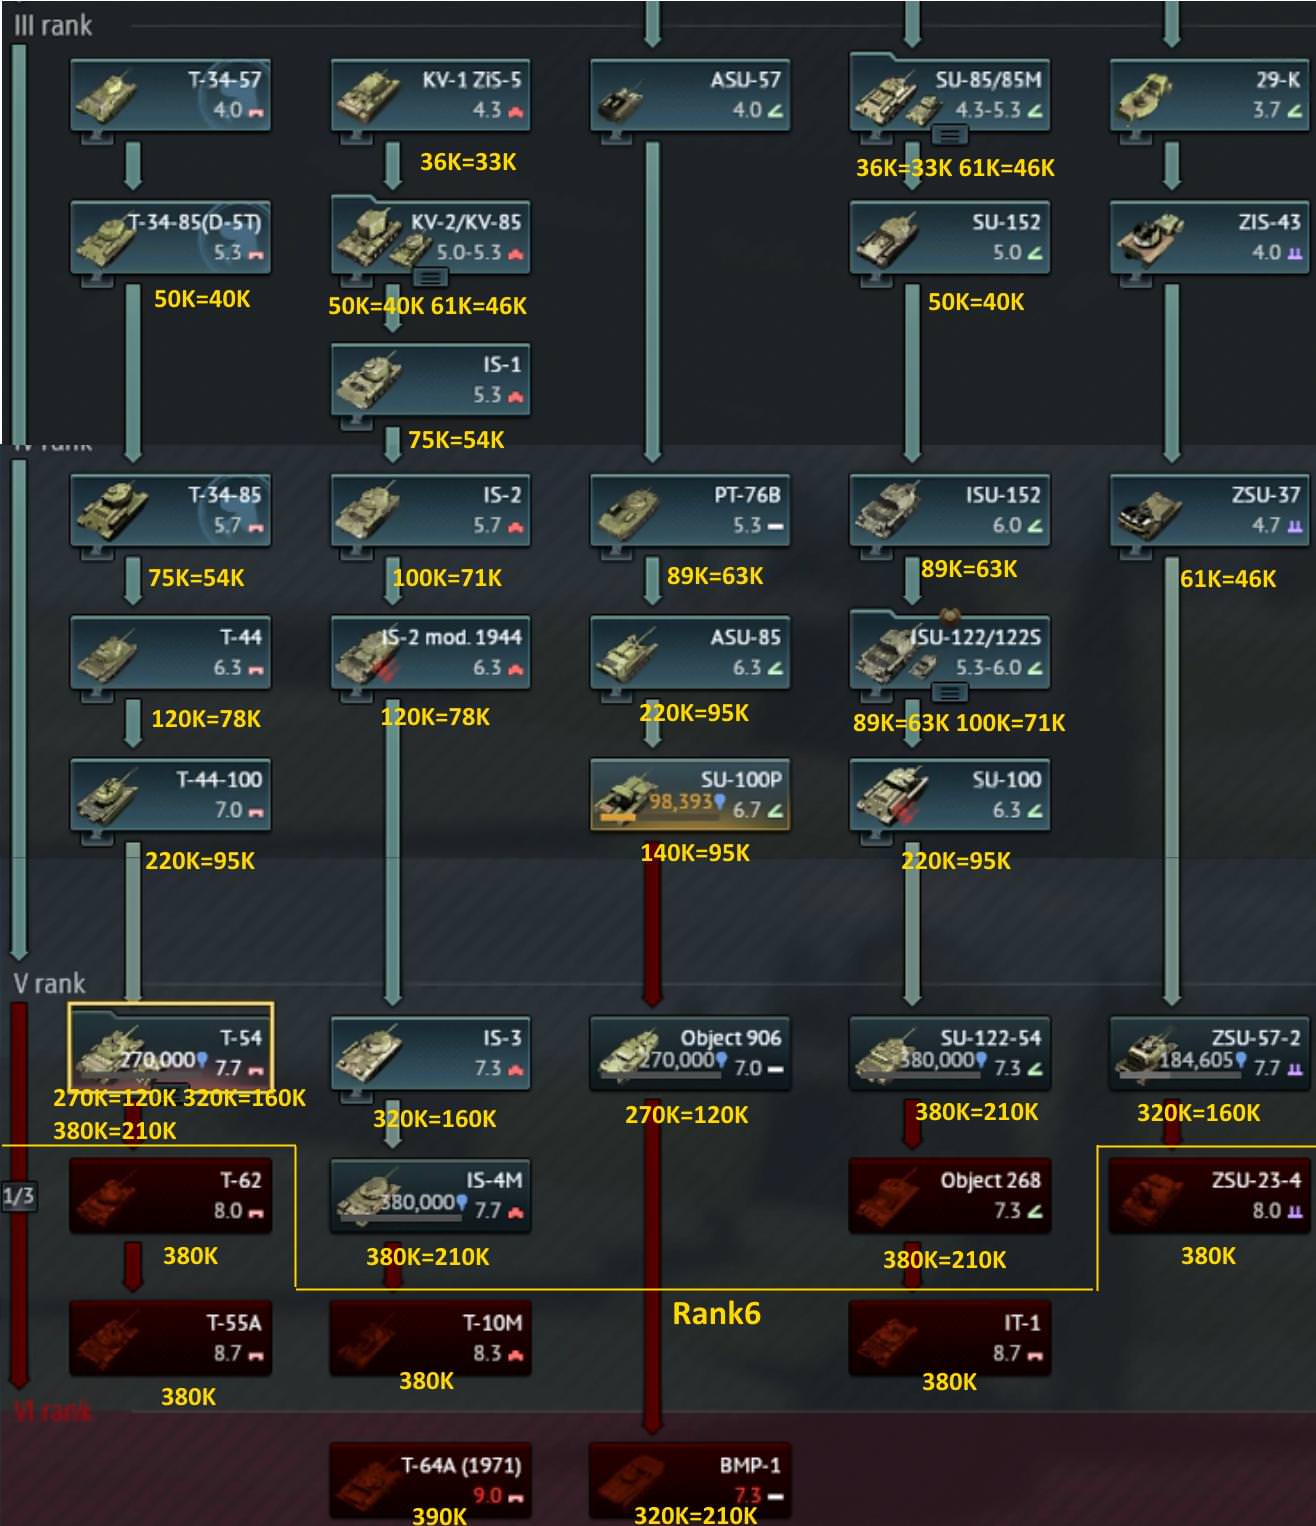The width and height of the screenshot is (1316, 1526).
Task: Select the SU-100 tank destroyer
Action: click(x=950, y=794)
